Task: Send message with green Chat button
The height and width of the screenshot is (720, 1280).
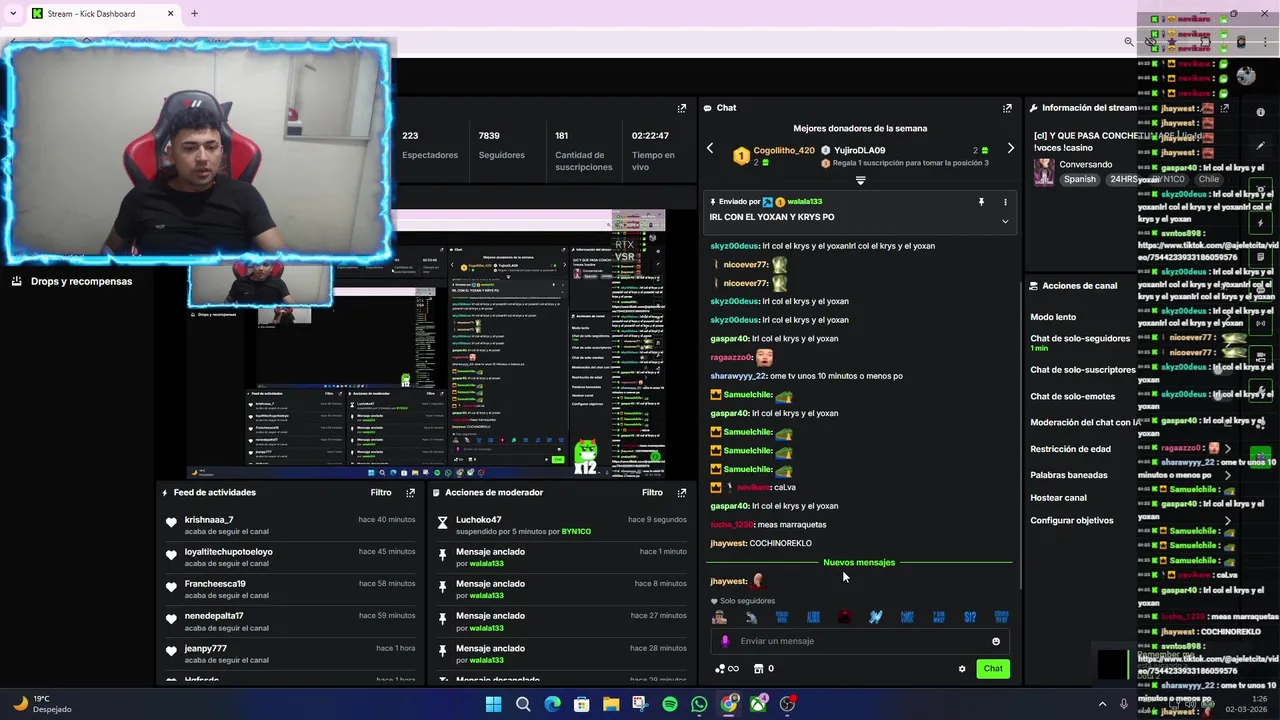Action: coord(993,669)
